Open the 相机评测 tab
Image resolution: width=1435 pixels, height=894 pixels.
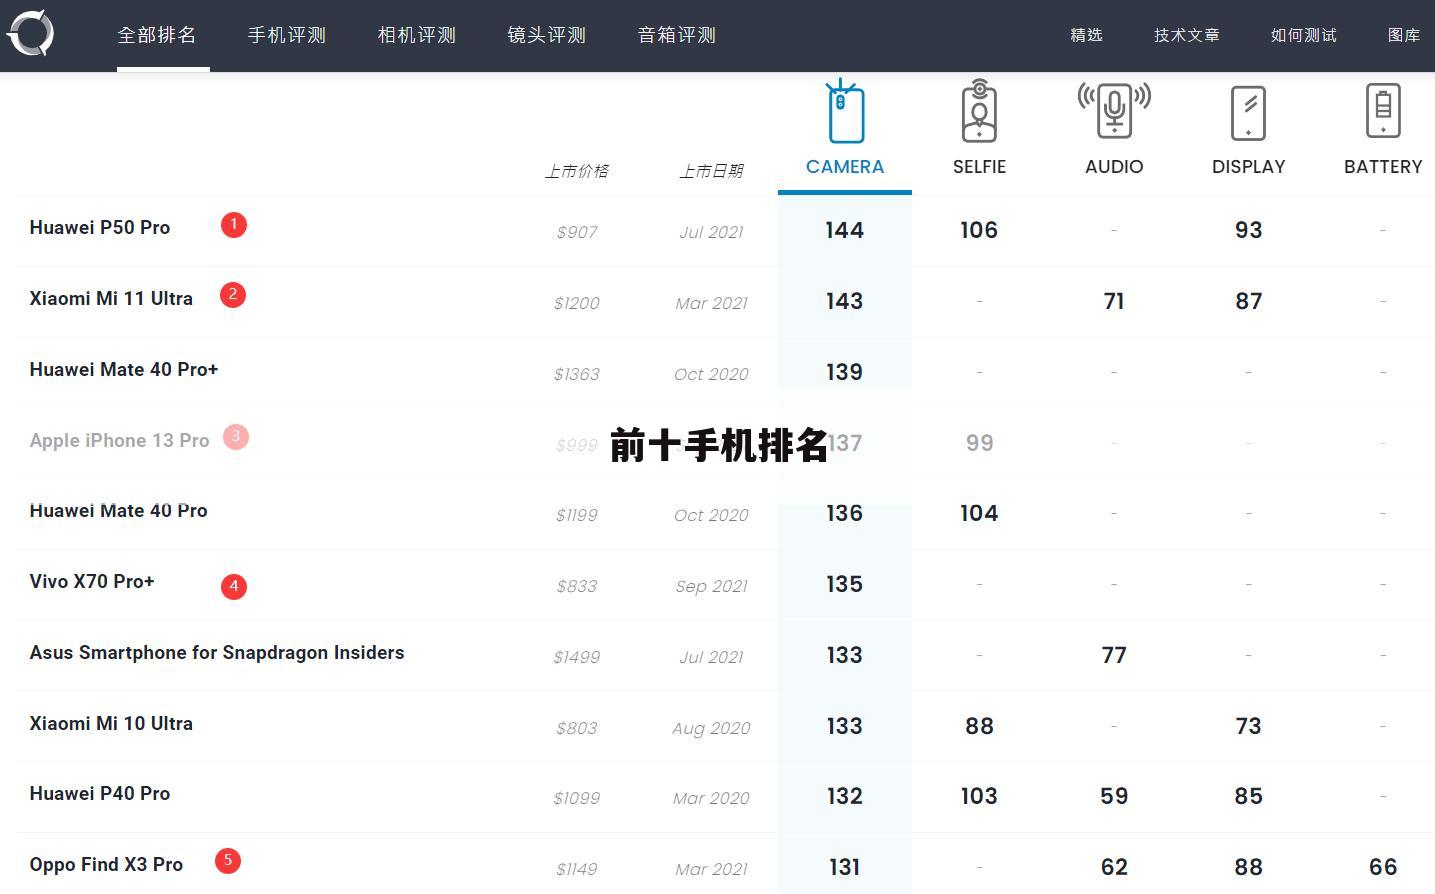417,35
